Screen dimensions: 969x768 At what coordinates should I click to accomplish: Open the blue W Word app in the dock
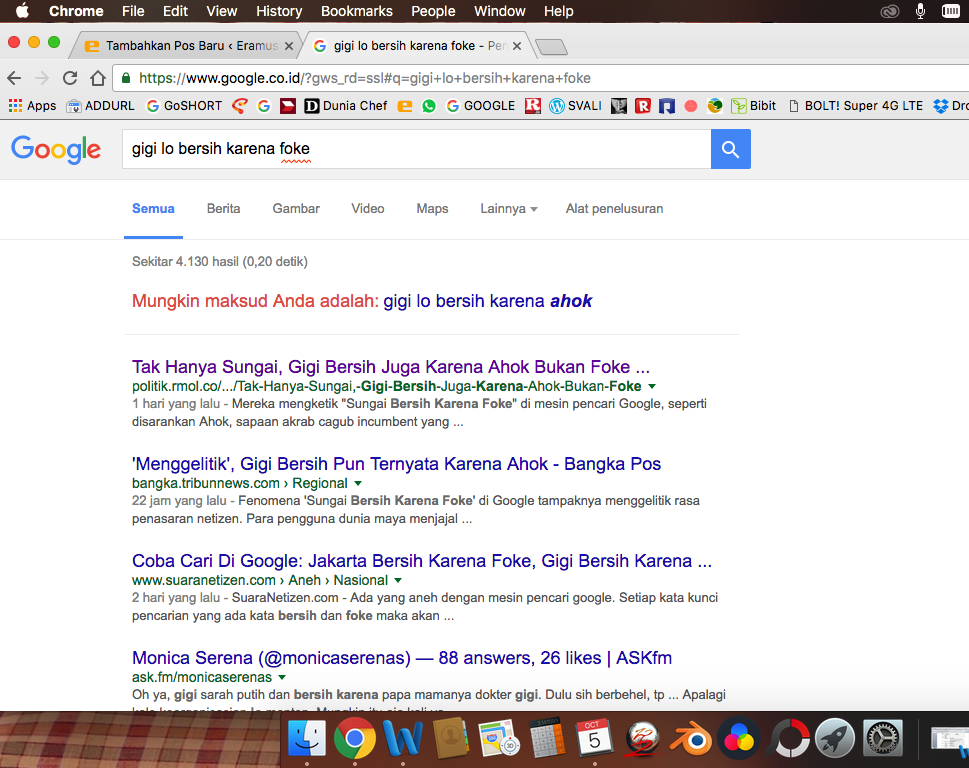coord(403,738)
